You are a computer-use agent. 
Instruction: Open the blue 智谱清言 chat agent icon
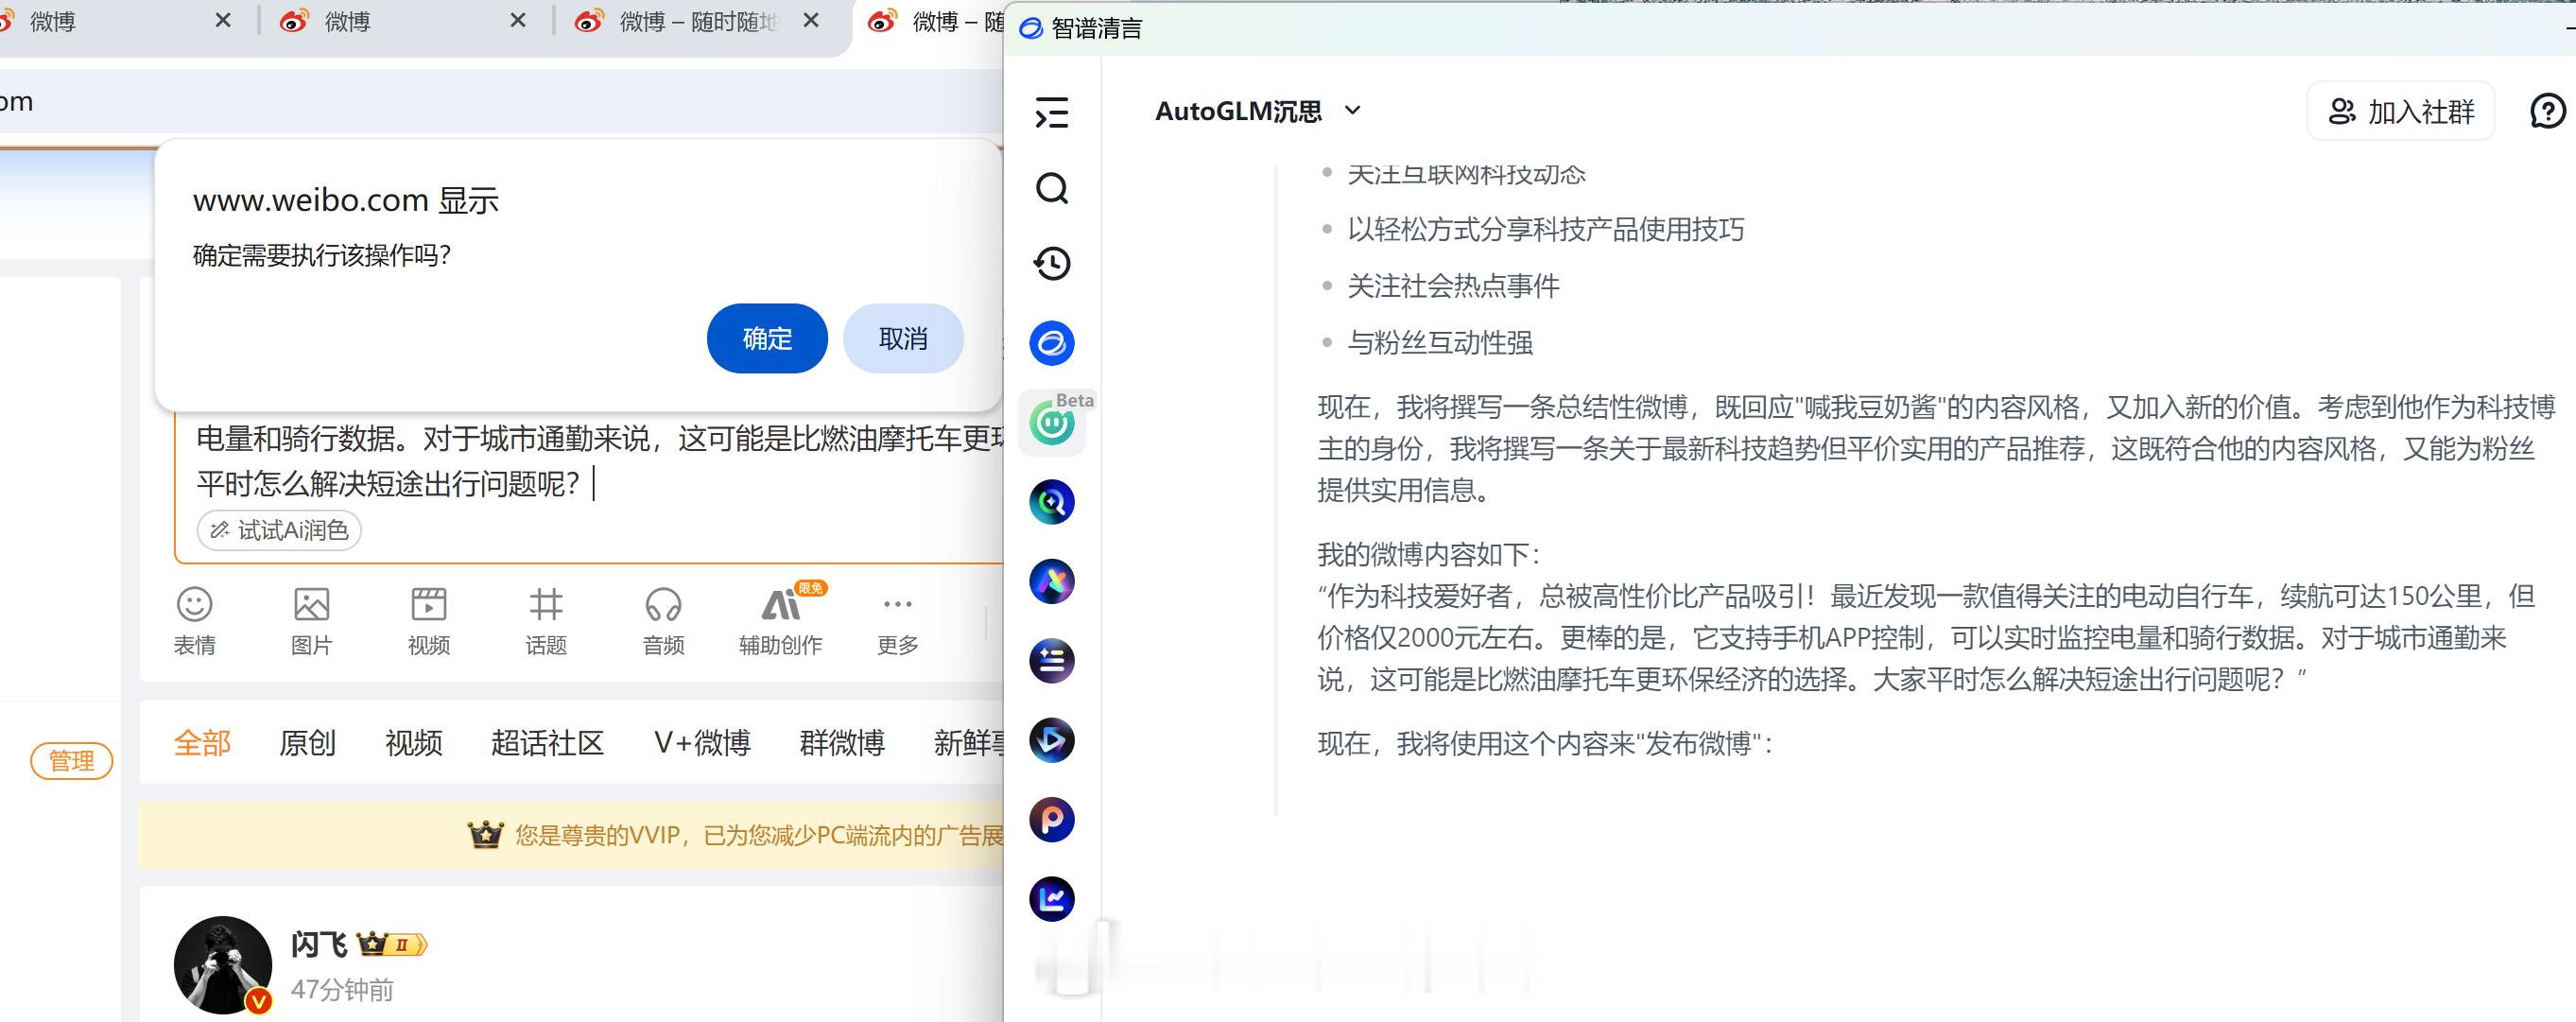point(1052,343)
